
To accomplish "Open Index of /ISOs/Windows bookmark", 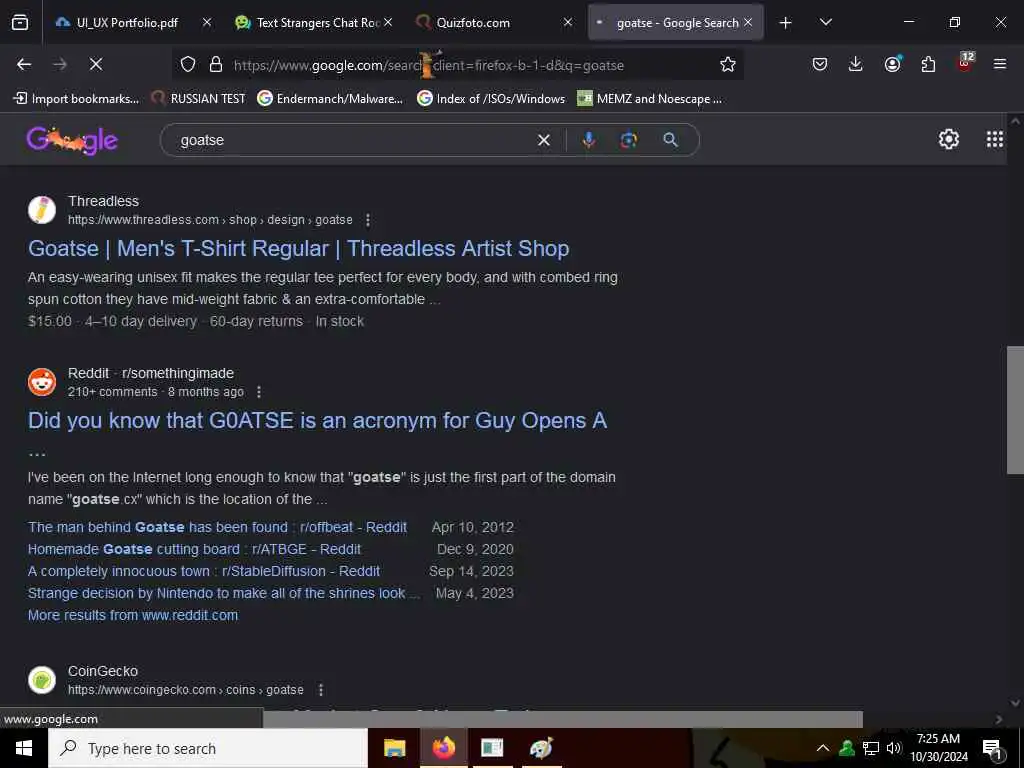I will pyautogui.click(x=491, y=99).
